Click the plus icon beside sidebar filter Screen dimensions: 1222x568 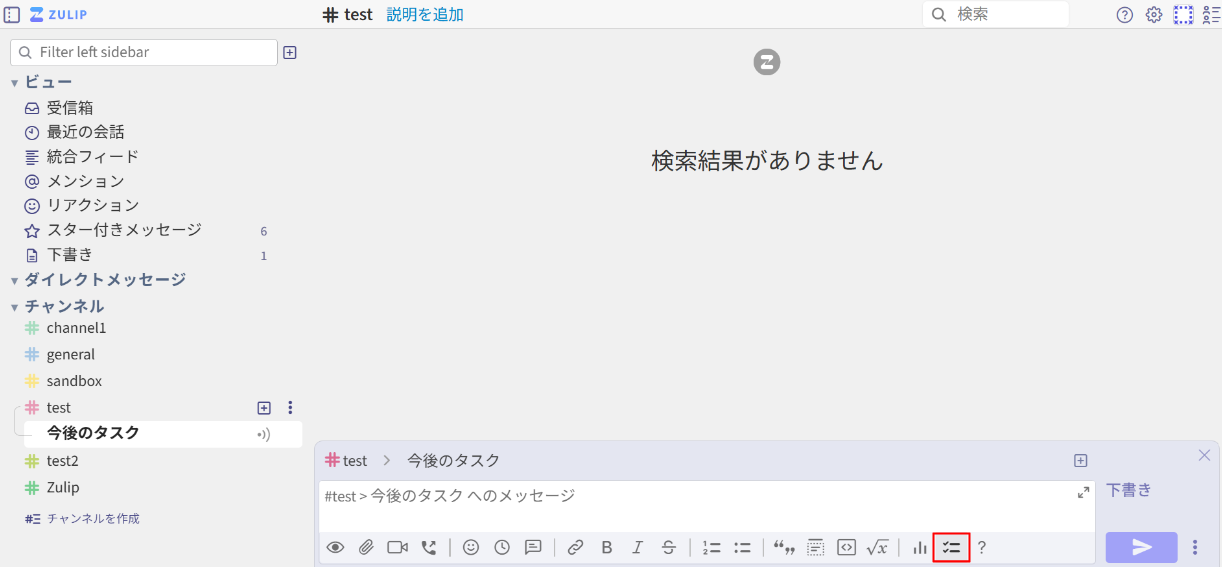click(x=290, y=52)
